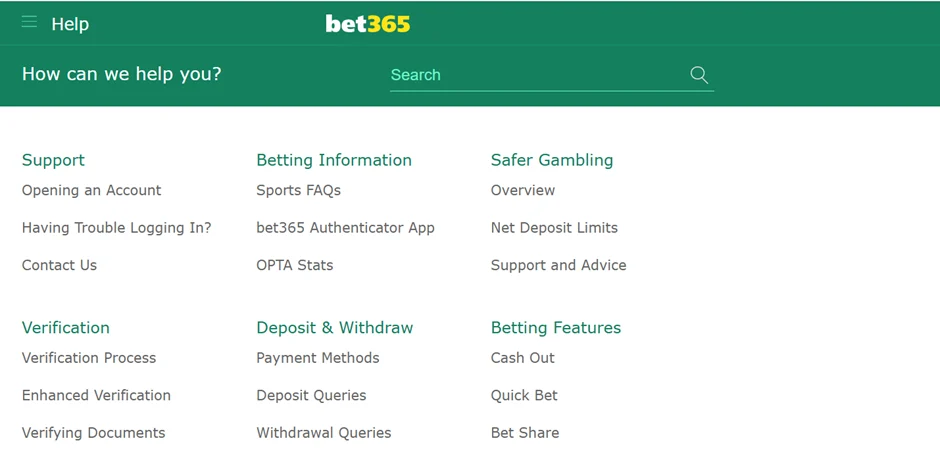Open the Verification category heading
940x470 pixels.
(66, 328)
